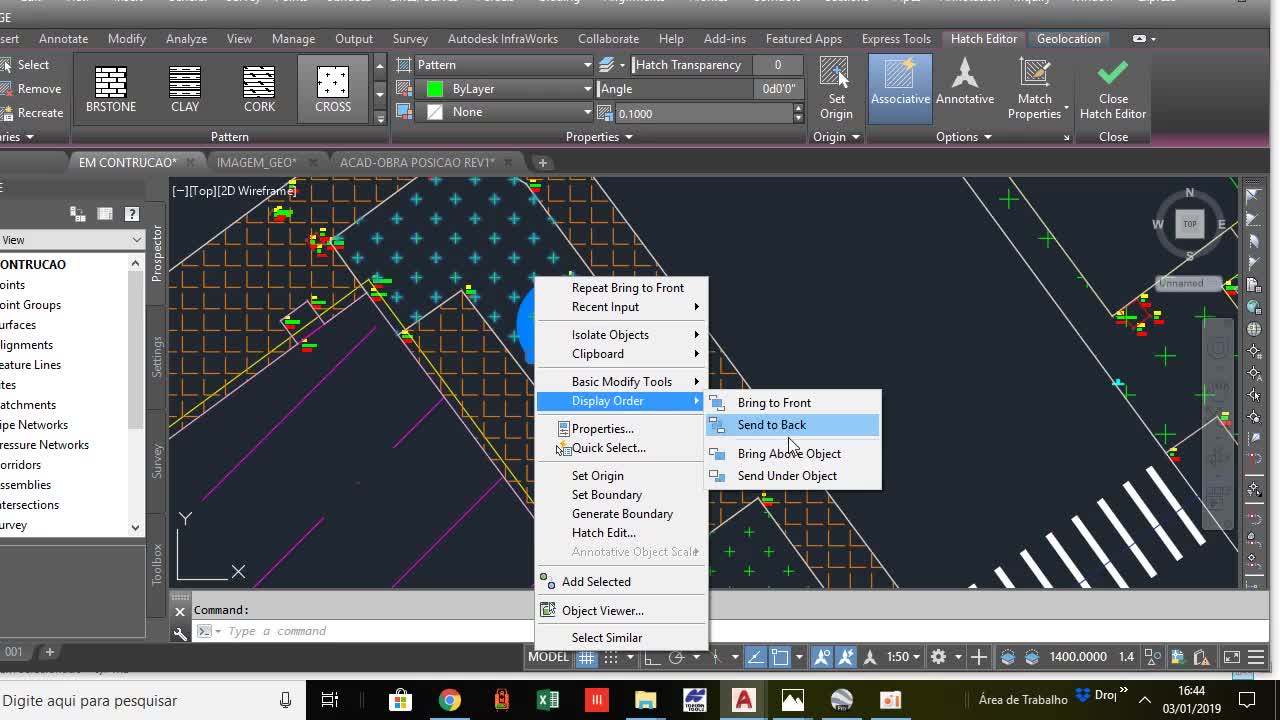Viewport: 1280px width, 720px height.
Task: Open the Hatch Editor ribbon tab
Action: coord(984,39)
